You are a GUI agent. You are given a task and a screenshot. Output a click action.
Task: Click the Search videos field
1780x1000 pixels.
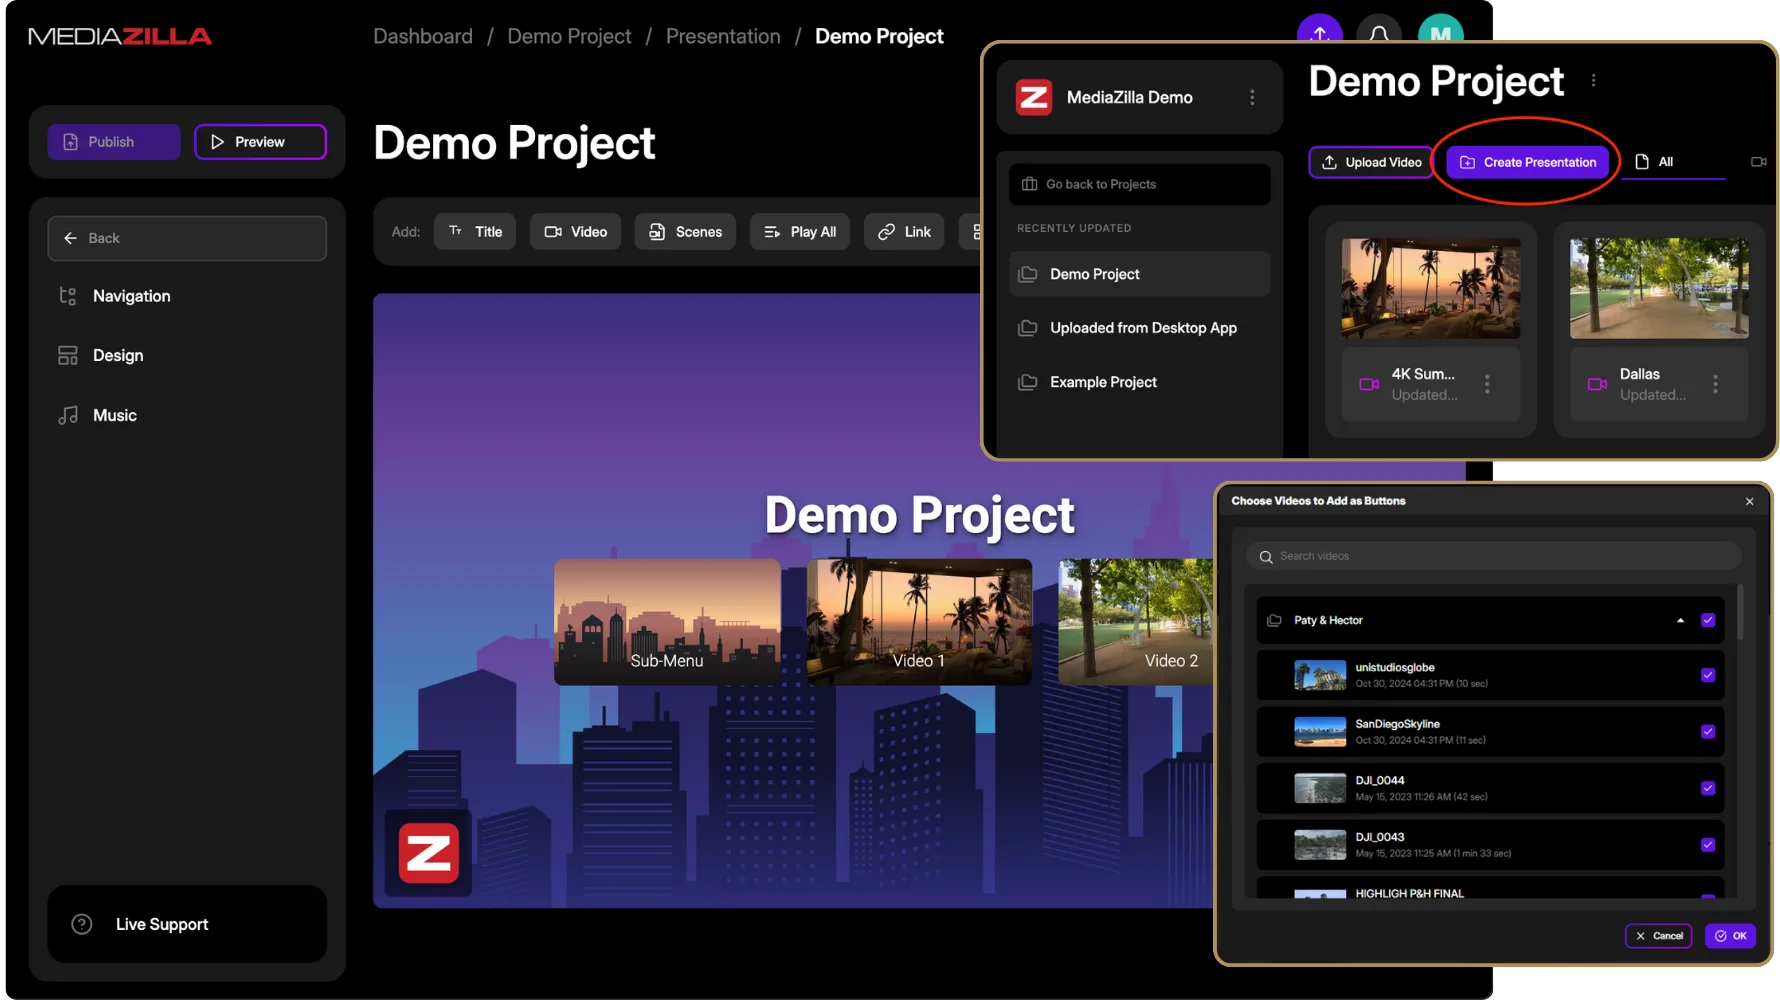click(x=1494, y=556)
